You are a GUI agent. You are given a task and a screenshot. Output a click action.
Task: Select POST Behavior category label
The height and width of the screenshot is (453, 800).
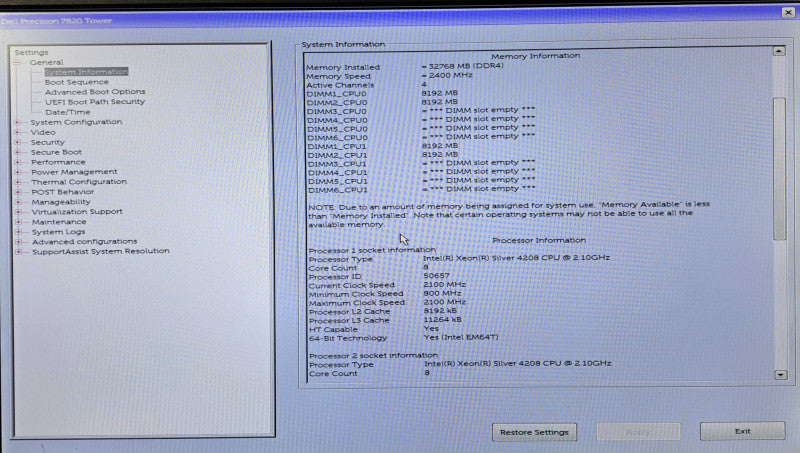[x=63, y=192]
